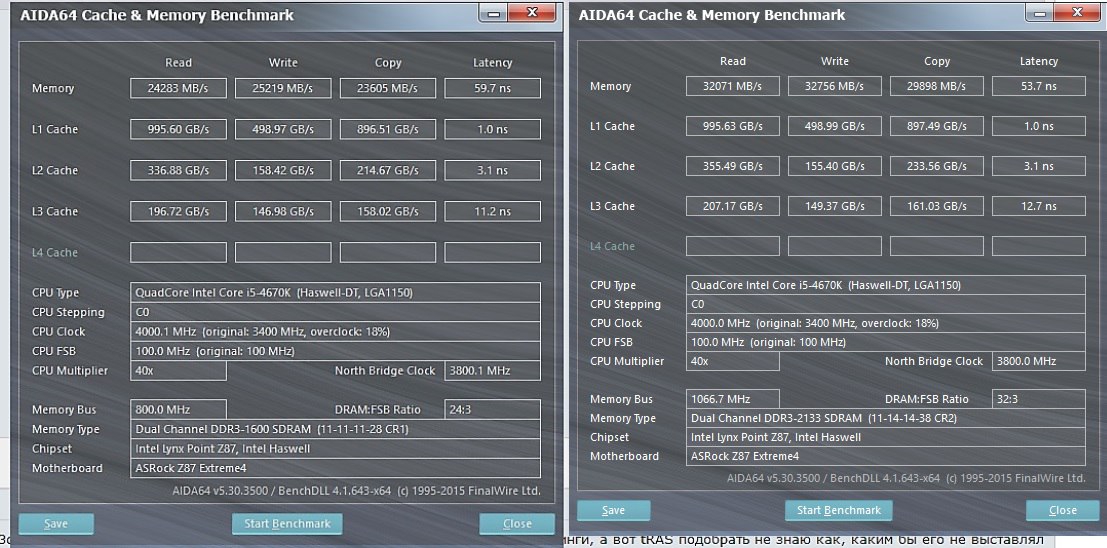Click L2 Cache Copy value 214.67 GB/s
Screen dimensions: 1107x548
pos(388,170)
